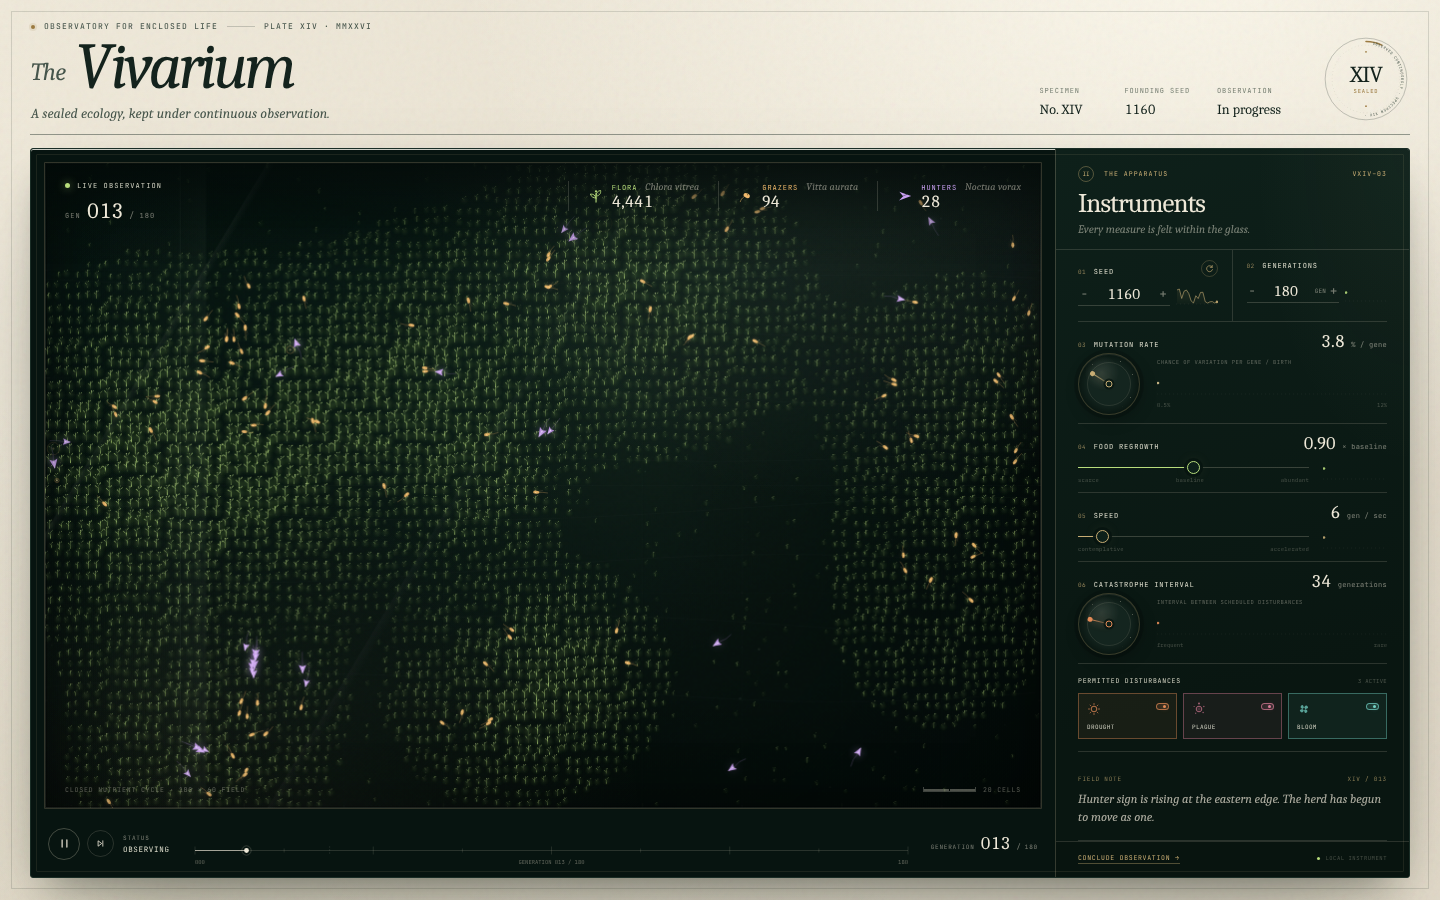Click the Grazers icon in the header
The height and width of the screenshot is (900, 1440).
pyautogui.click(x=746, y=196)
